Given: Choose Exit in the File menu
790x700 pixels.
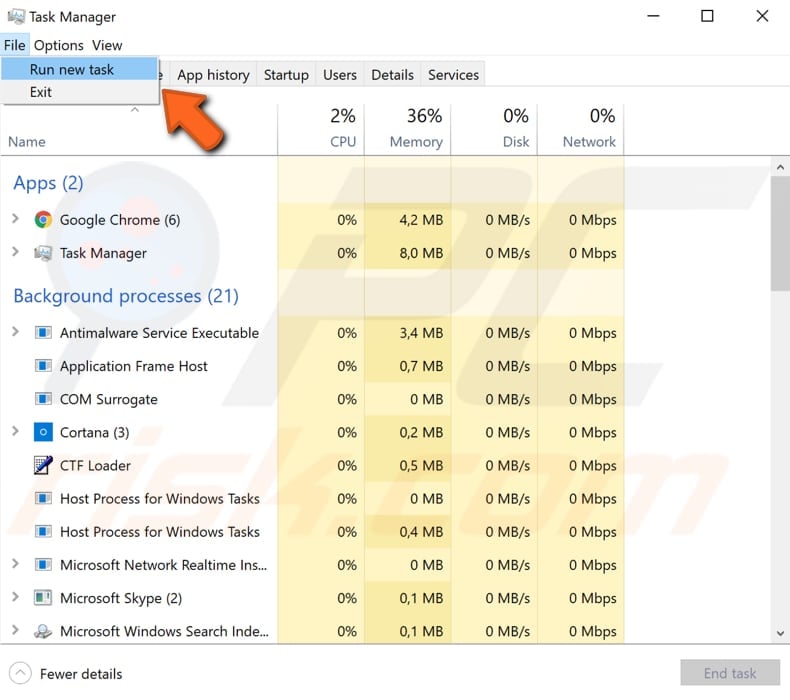Looking at the screenshot, I should click(41, 92).
